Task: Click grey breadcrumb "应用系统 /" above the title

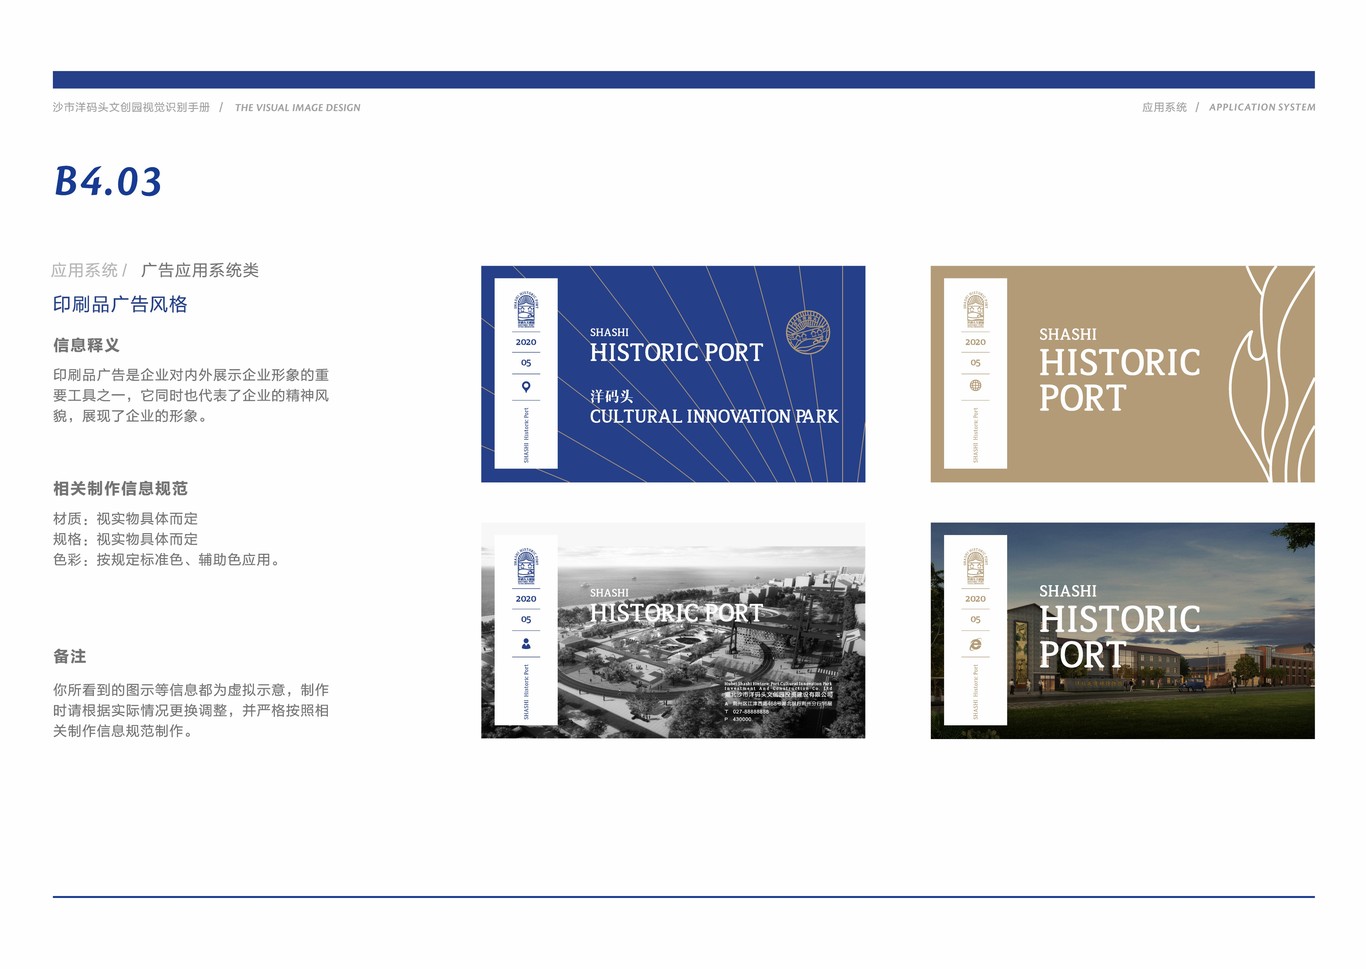Action: tap(89, 270)
